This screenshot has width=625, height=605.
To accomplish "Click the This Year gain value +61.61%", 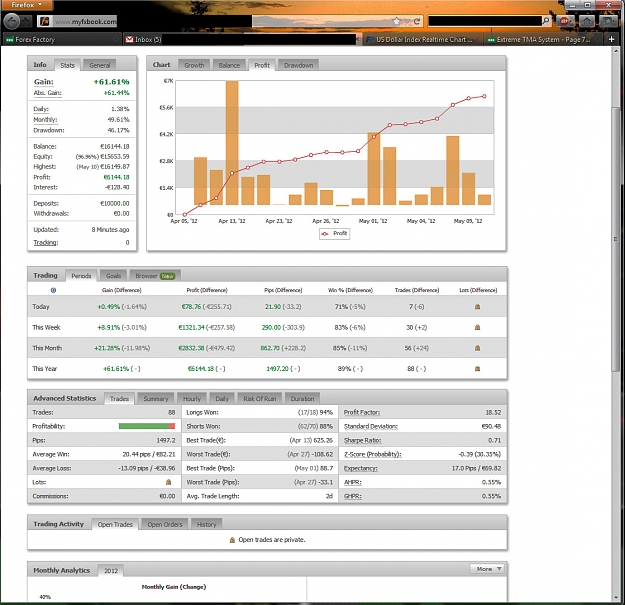I will pos(116,369).
